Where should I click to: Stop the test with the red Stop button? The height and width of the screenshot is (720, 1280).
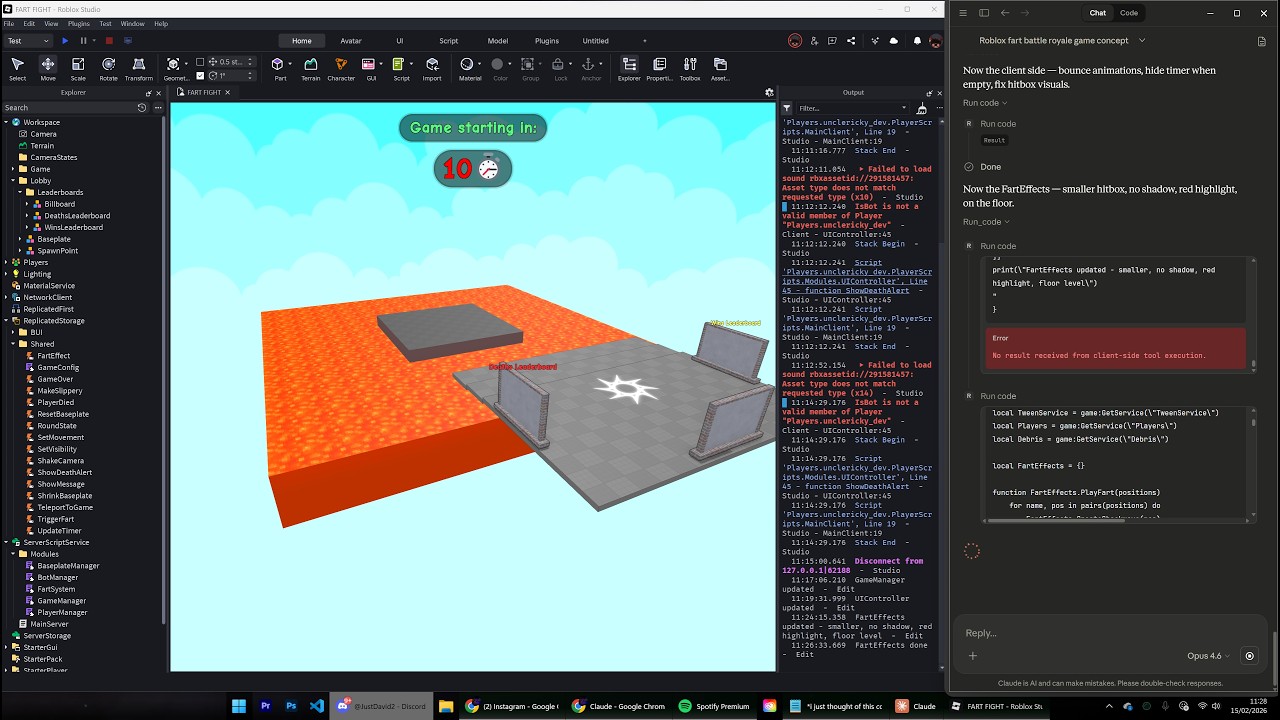(109, 41)
